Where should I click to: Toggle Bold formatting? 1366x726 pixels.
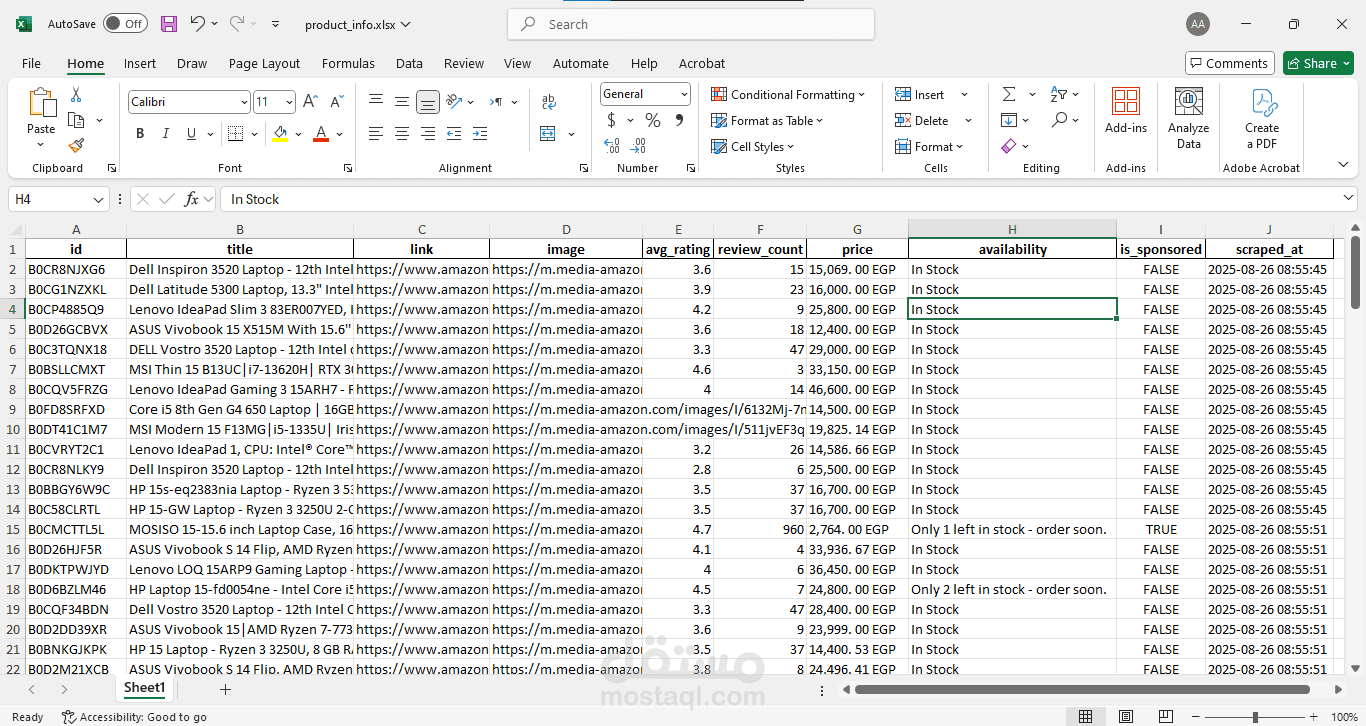coord(140,134)
